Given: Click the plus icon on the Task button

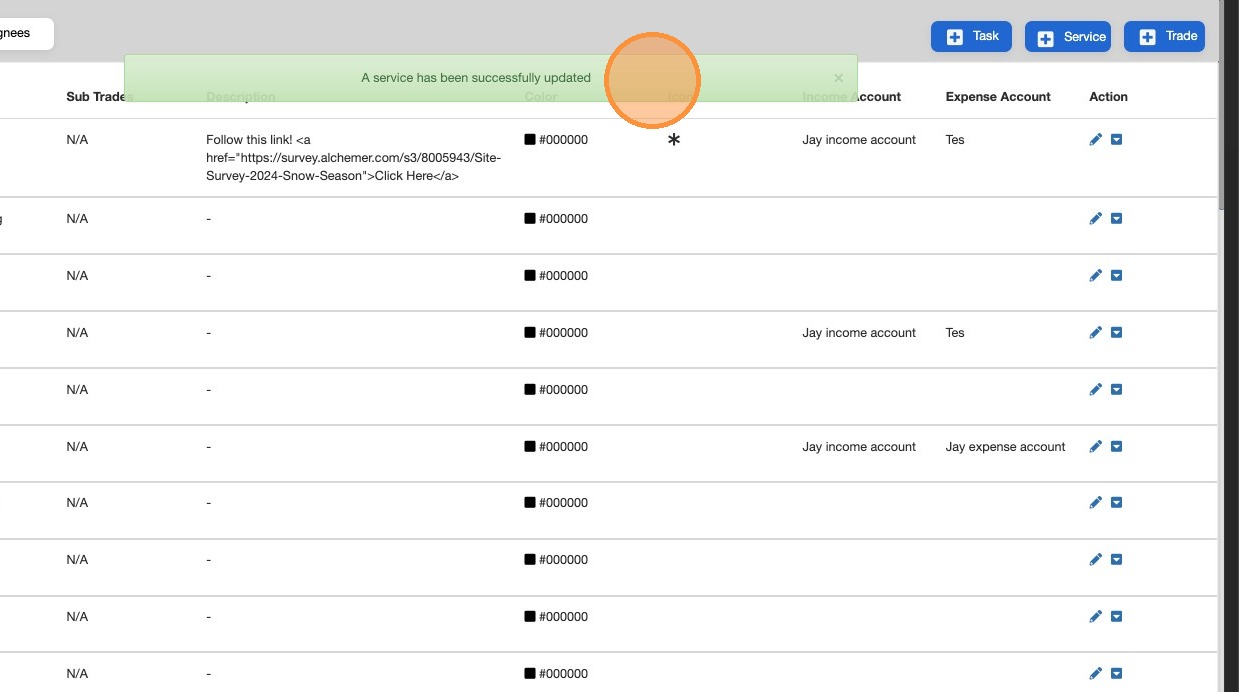Looking at the screenshot, I should 955,37.
